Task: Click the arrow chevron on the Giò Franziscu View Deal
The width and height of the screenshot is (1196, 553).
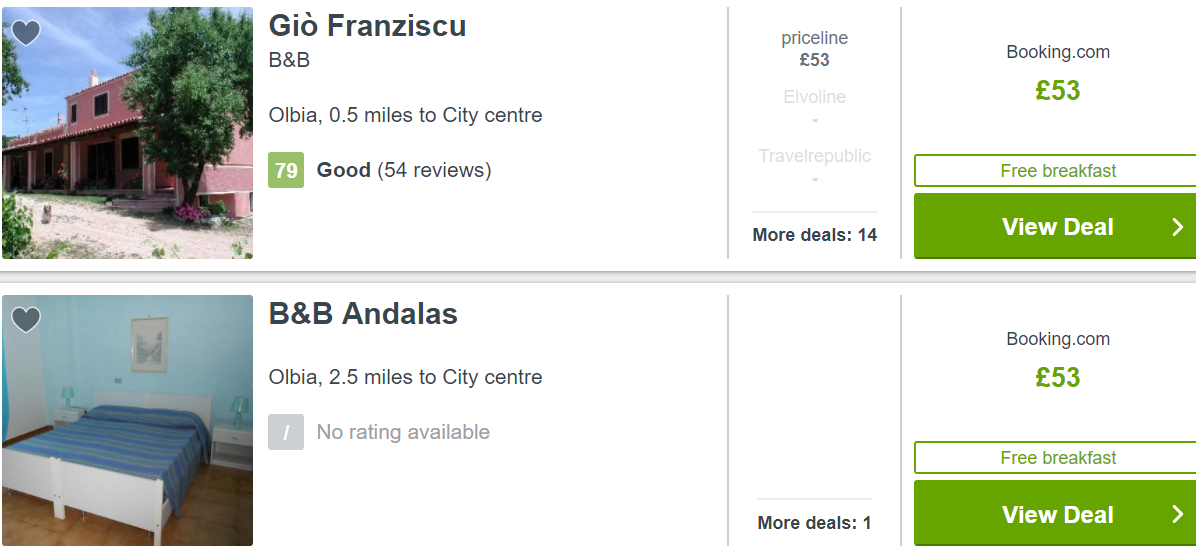Action: [1178, 227]
